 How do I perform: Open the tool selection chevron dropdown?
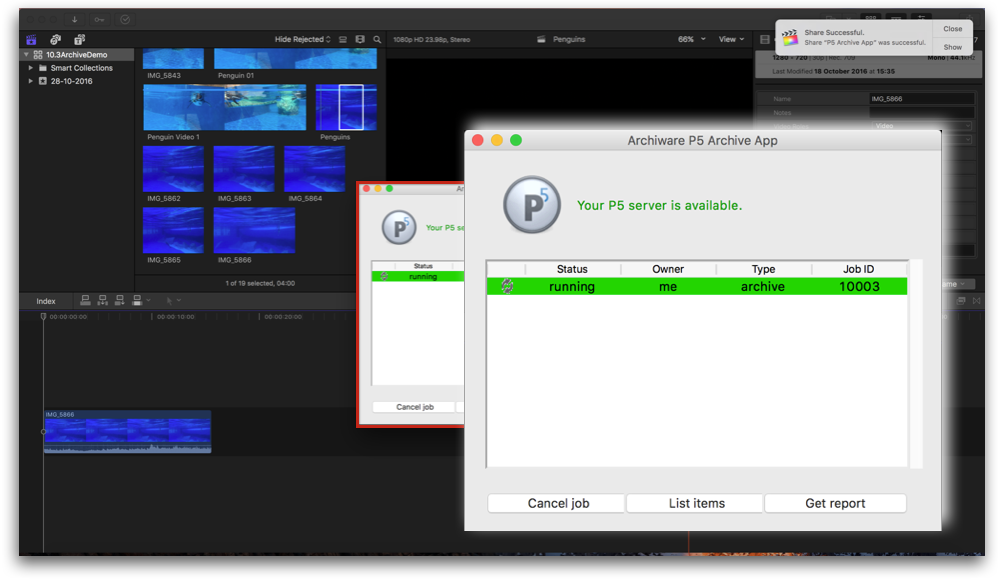point(179,300)
